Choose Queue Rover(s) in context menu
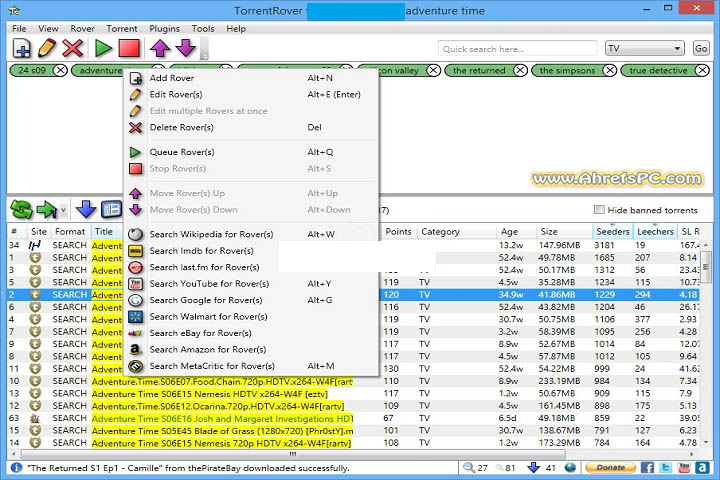This screenshot has height=480, width=720. 251,152
